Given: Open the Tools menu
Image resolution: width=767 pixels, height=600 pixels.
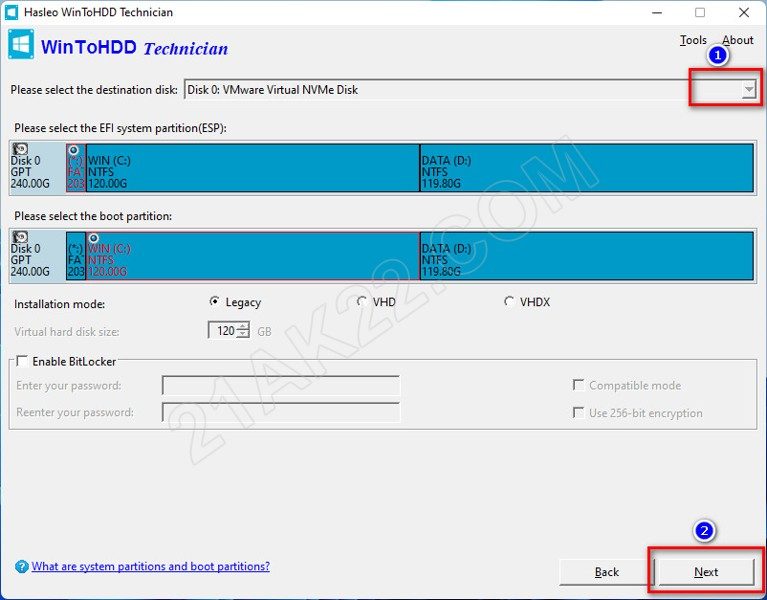Looking at the screenshot, I should [693, 40].
